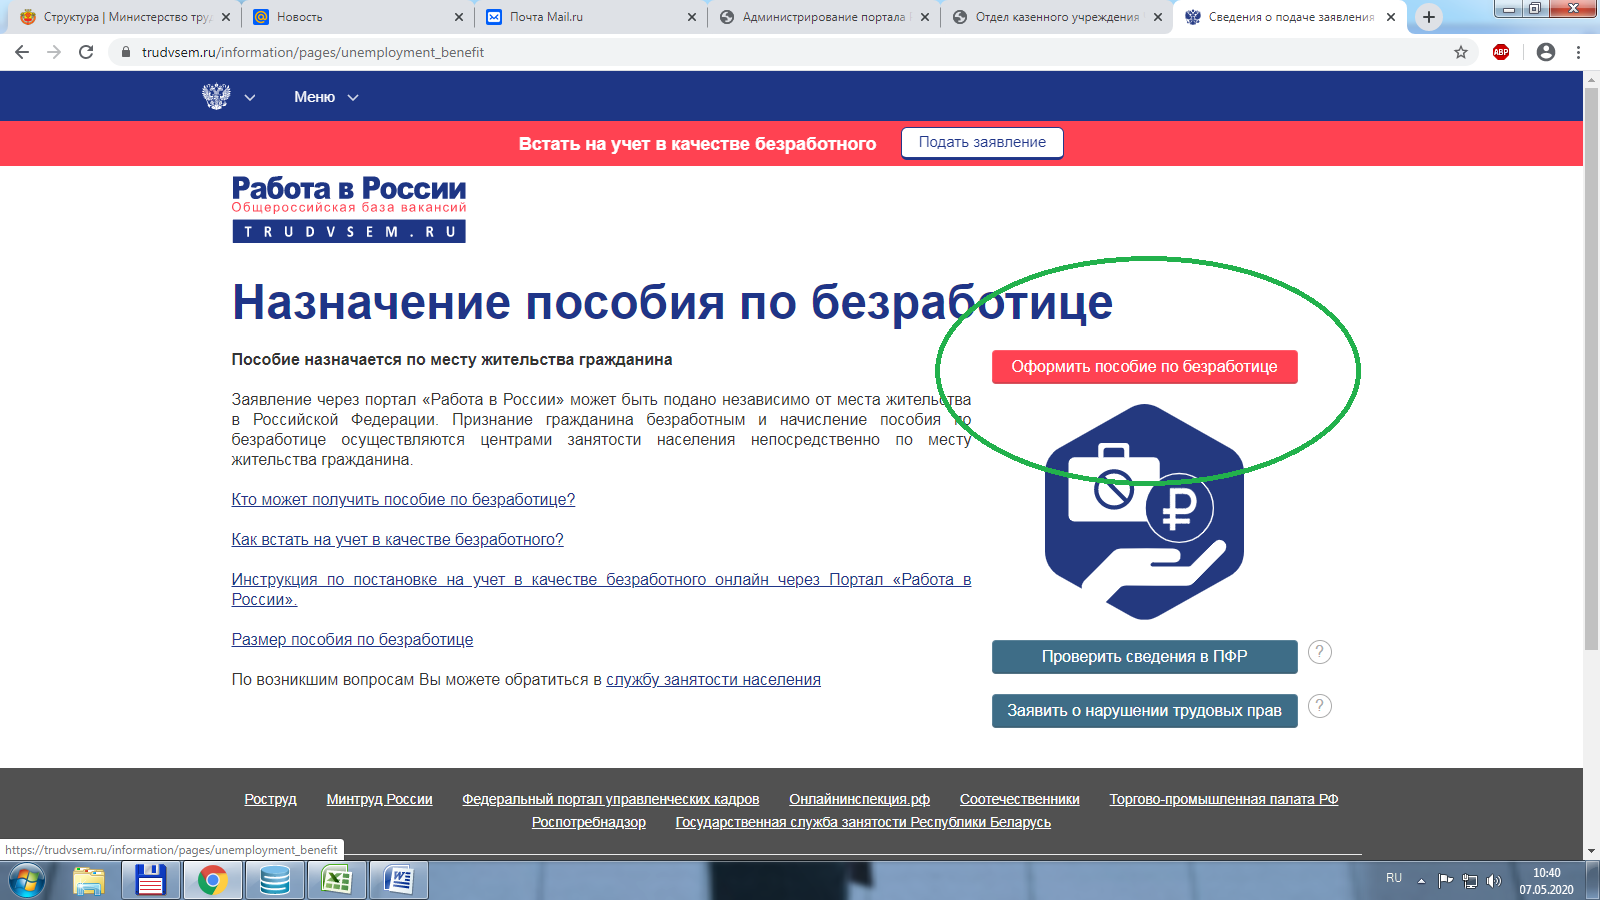Open the Windows Start button
The width and height of the screenshot is (1600, 900).
27,881
